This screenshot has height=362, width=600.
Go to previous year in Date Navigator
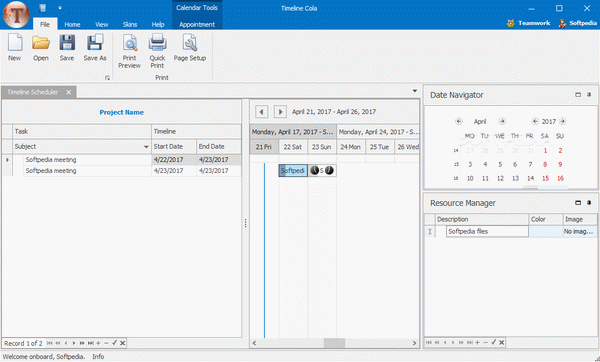pos(535,121)
